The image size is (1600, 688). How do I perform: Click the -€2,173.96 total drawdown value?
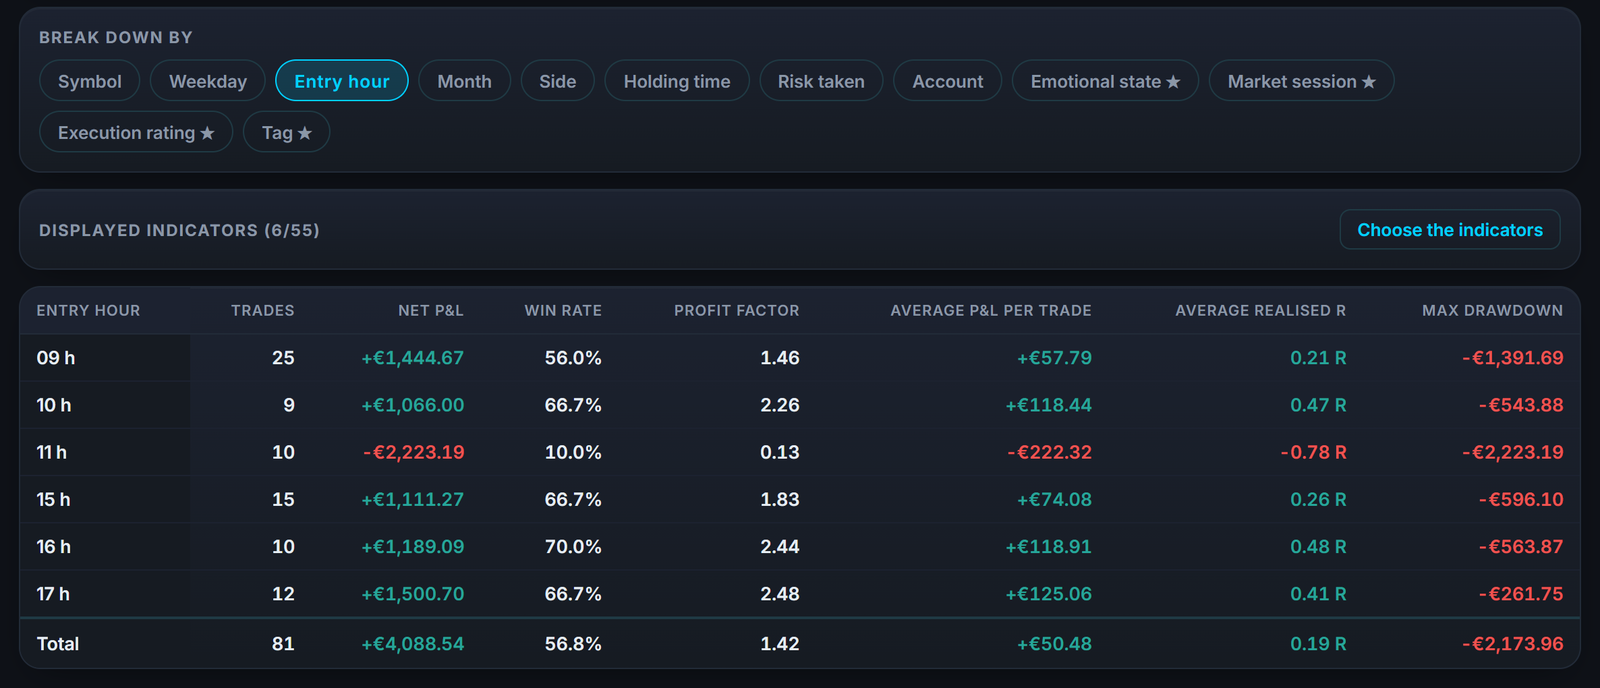[x=1513, y=644]
